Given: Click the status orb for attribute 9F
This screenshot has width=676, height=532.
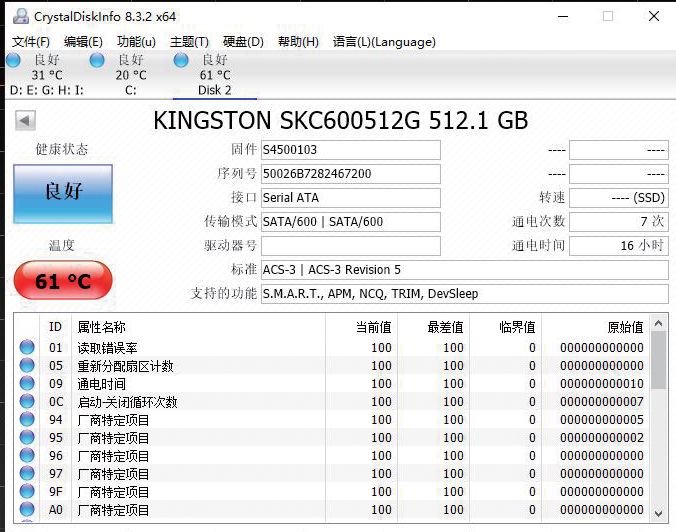Looking at the screenshot, I should point(27,491).
